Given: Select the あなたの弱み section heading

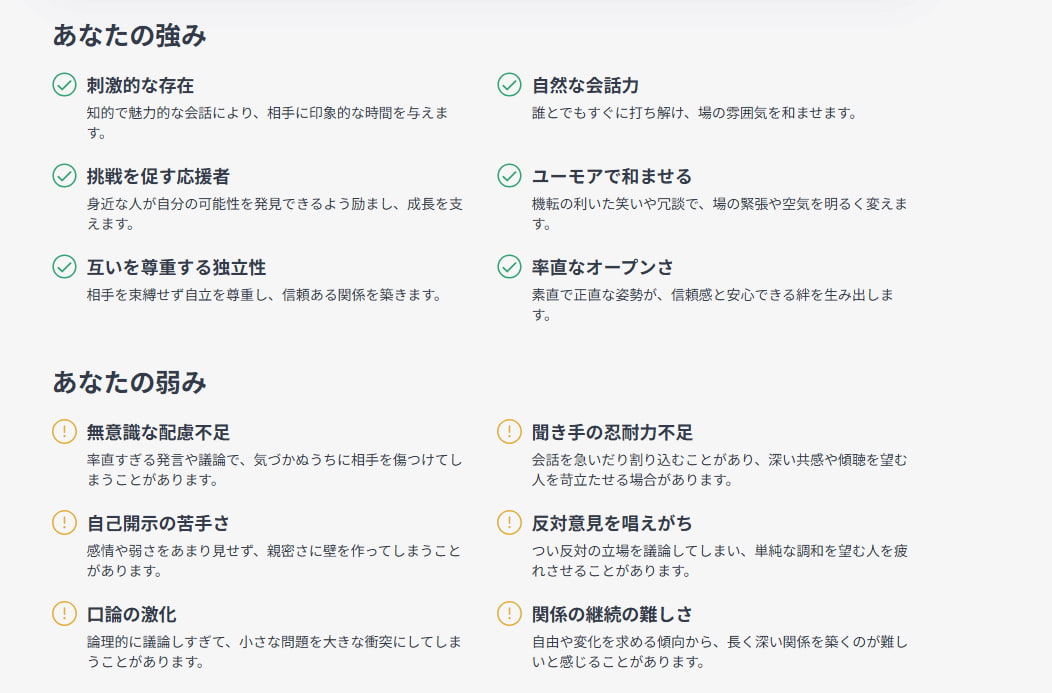Looking at the screenshot, I should tap(129, 382).
